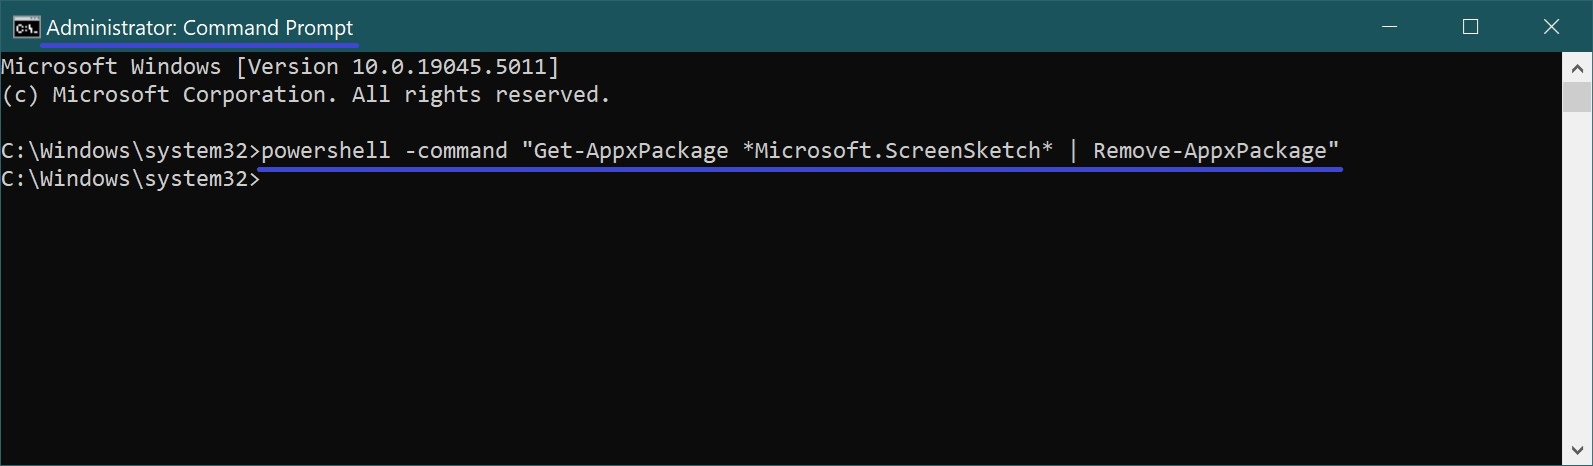The image size is (1593, 466).
Task: Click the '-command' parameter text
Action: pyautogui.click(x=456, y=151)
